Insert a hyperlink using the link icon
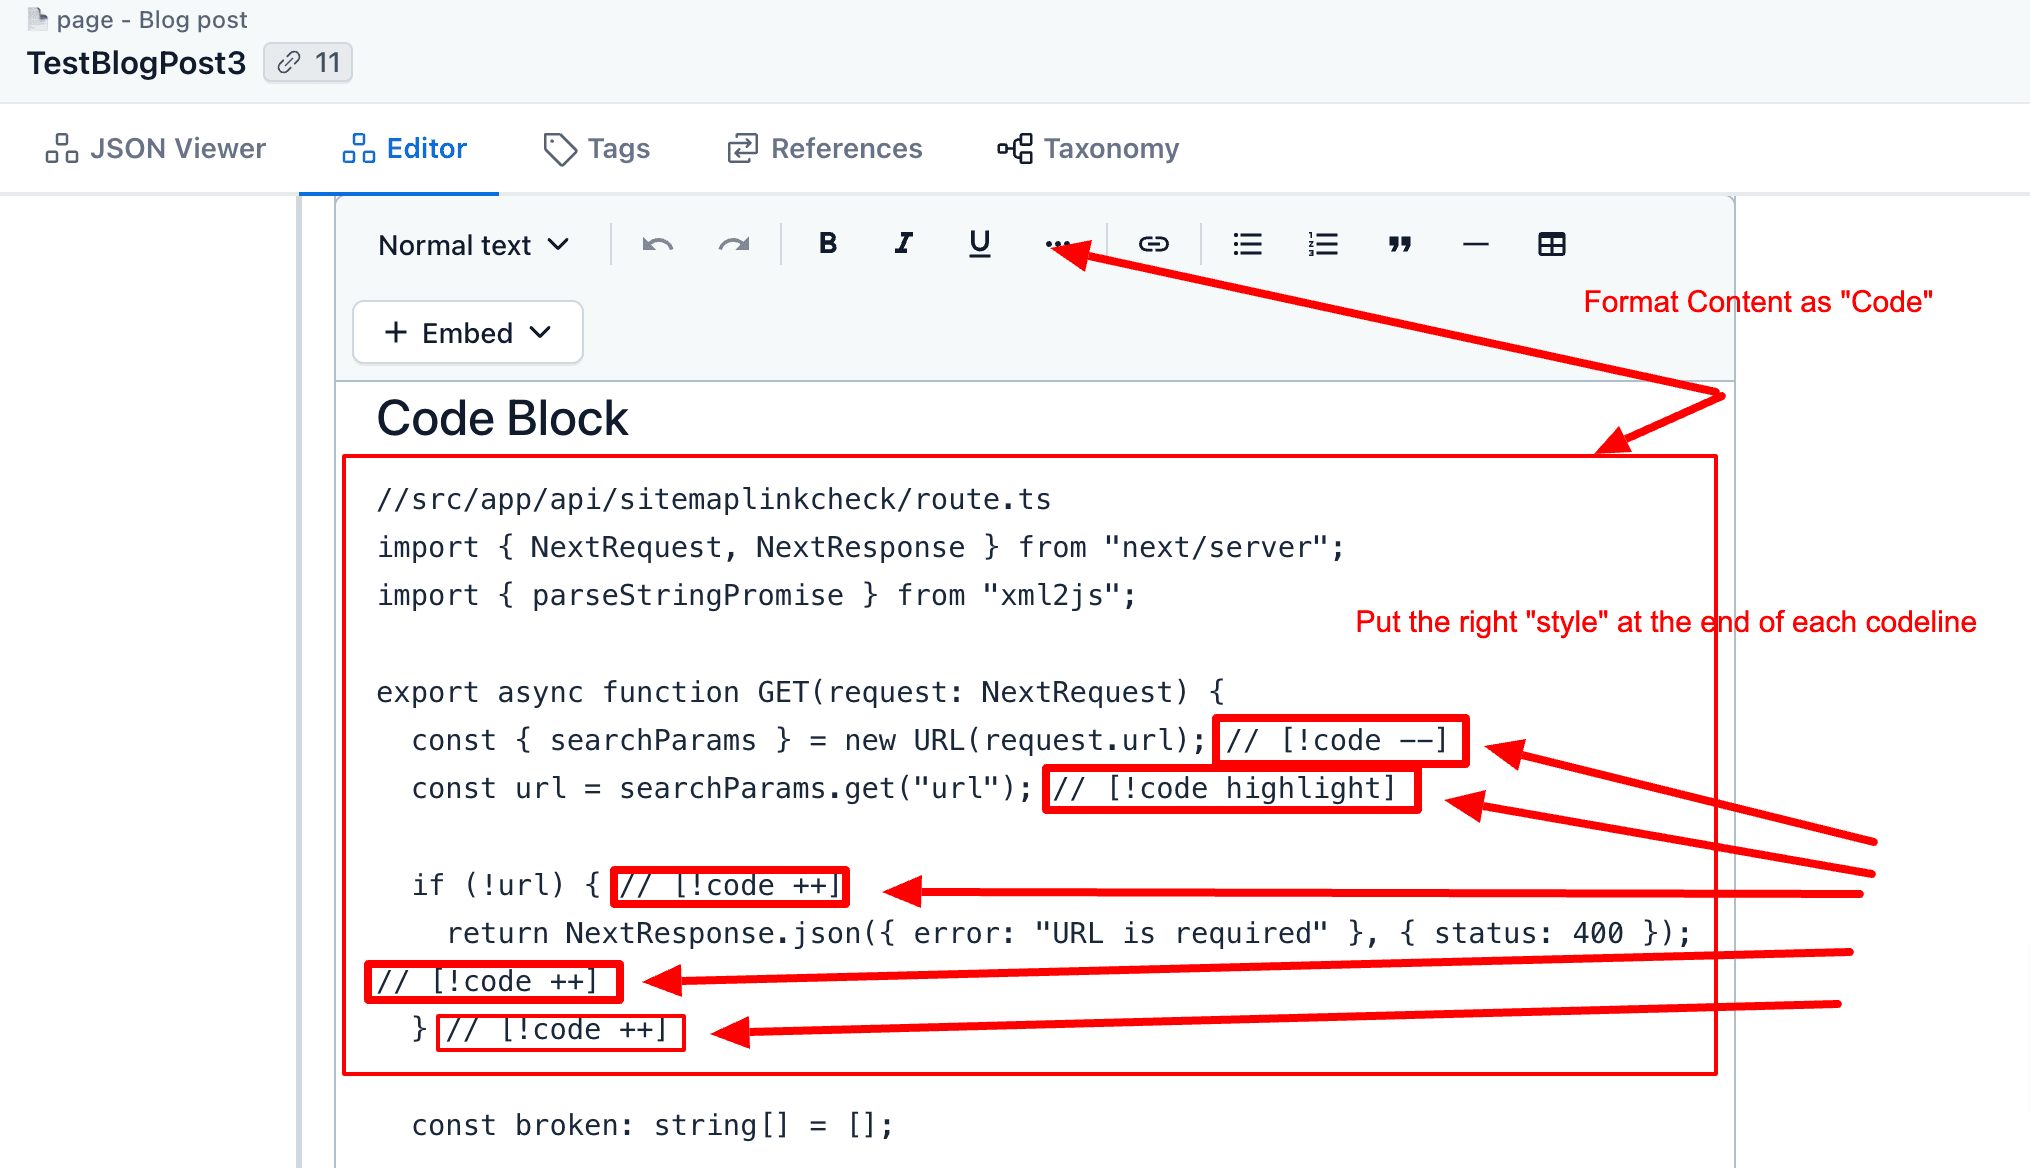 coord(1153,244)
